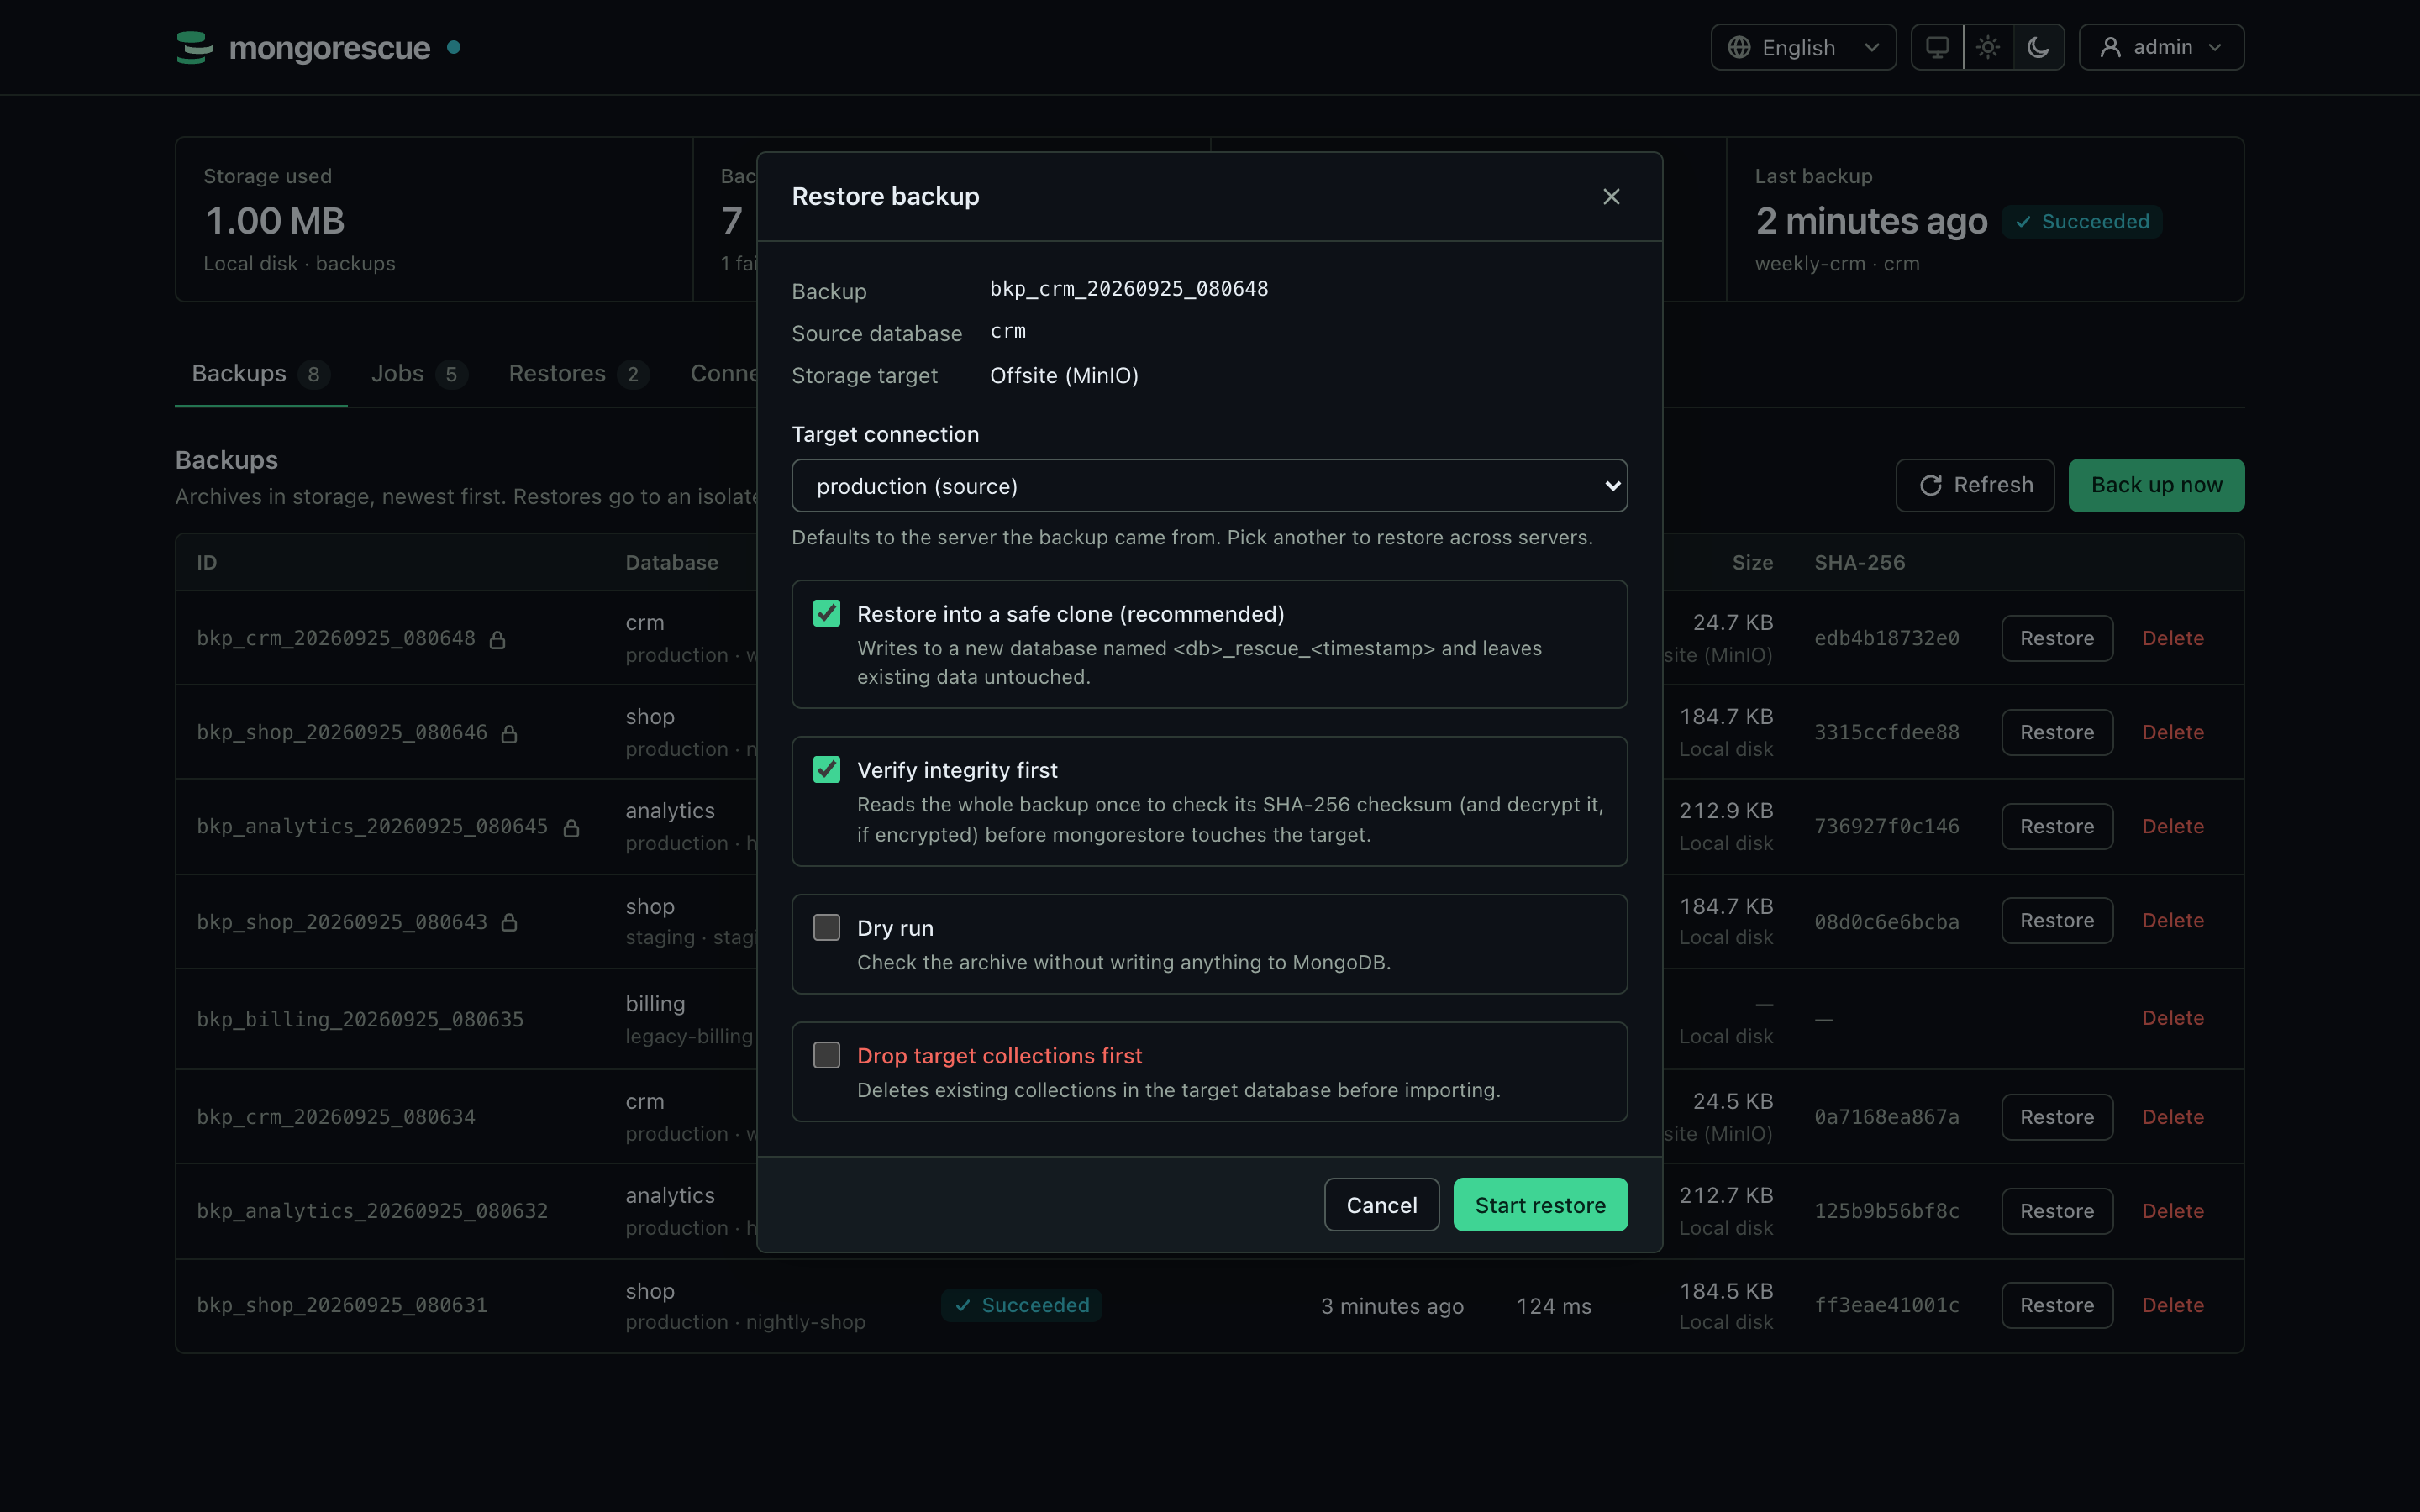
Task: Click lock icon on bkp_shop_20260925_080643 row
Action: pos(509,922)
